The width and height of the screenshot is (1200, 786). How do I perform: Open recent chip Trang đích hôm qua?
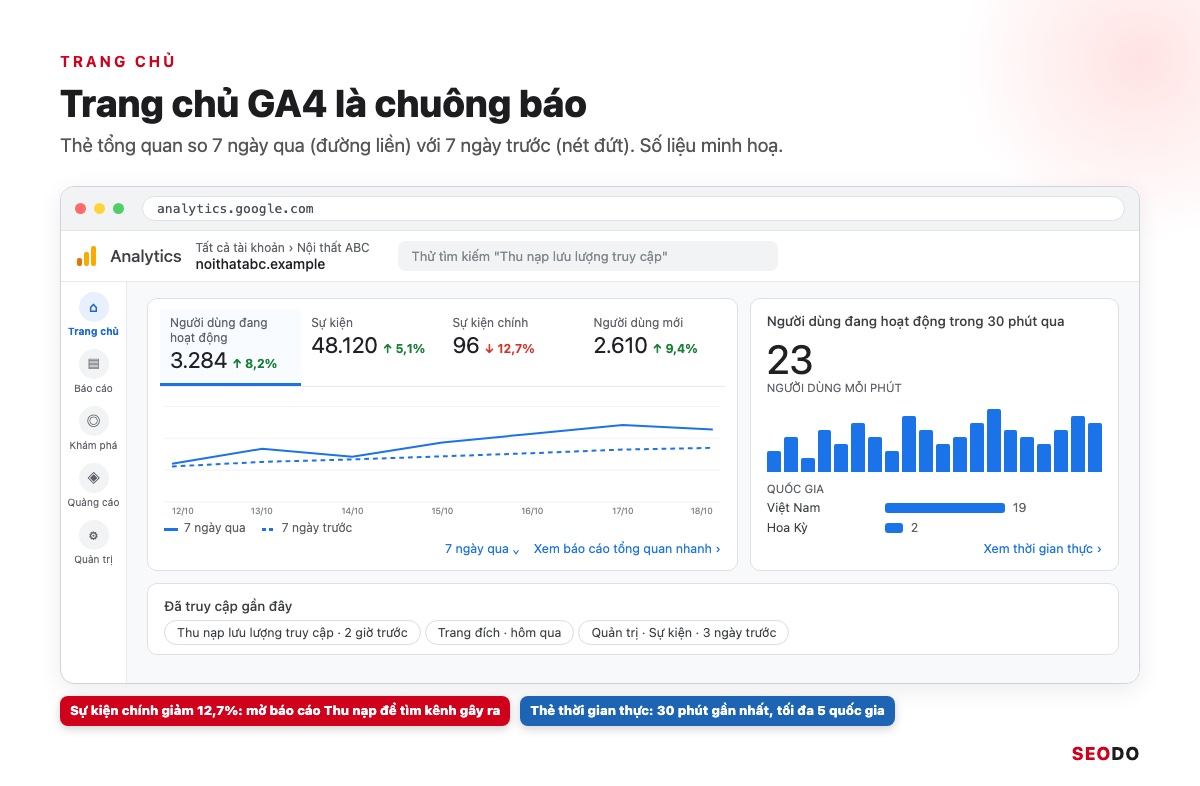tap(500, 633)
